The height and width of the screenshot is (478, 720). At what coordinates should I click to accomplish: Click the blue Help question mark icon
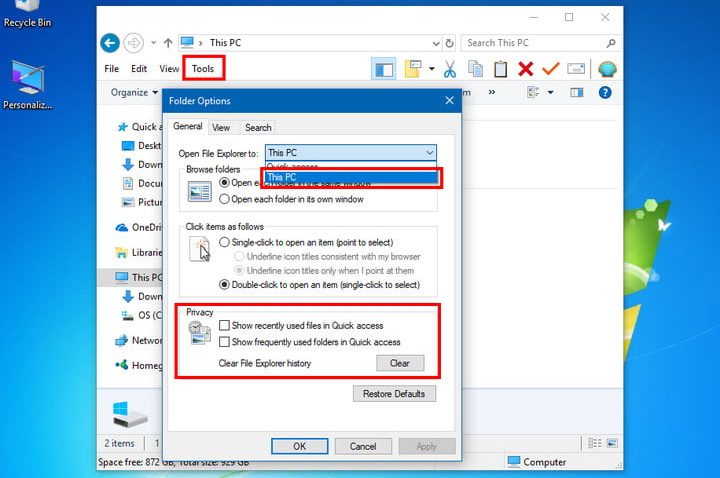tap(604, 93)
